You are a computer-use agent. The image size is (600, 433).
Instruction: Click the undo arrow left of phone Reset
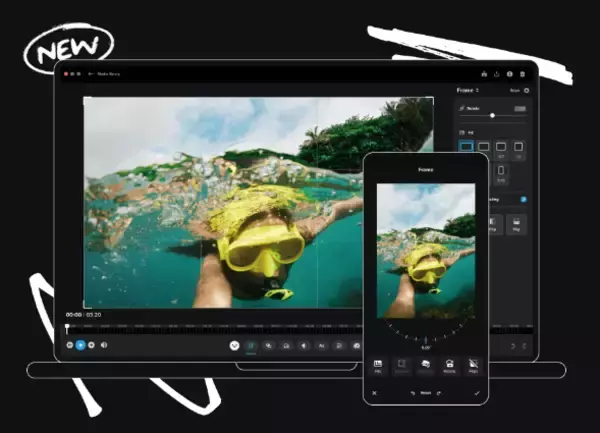(x=412, y=393)
